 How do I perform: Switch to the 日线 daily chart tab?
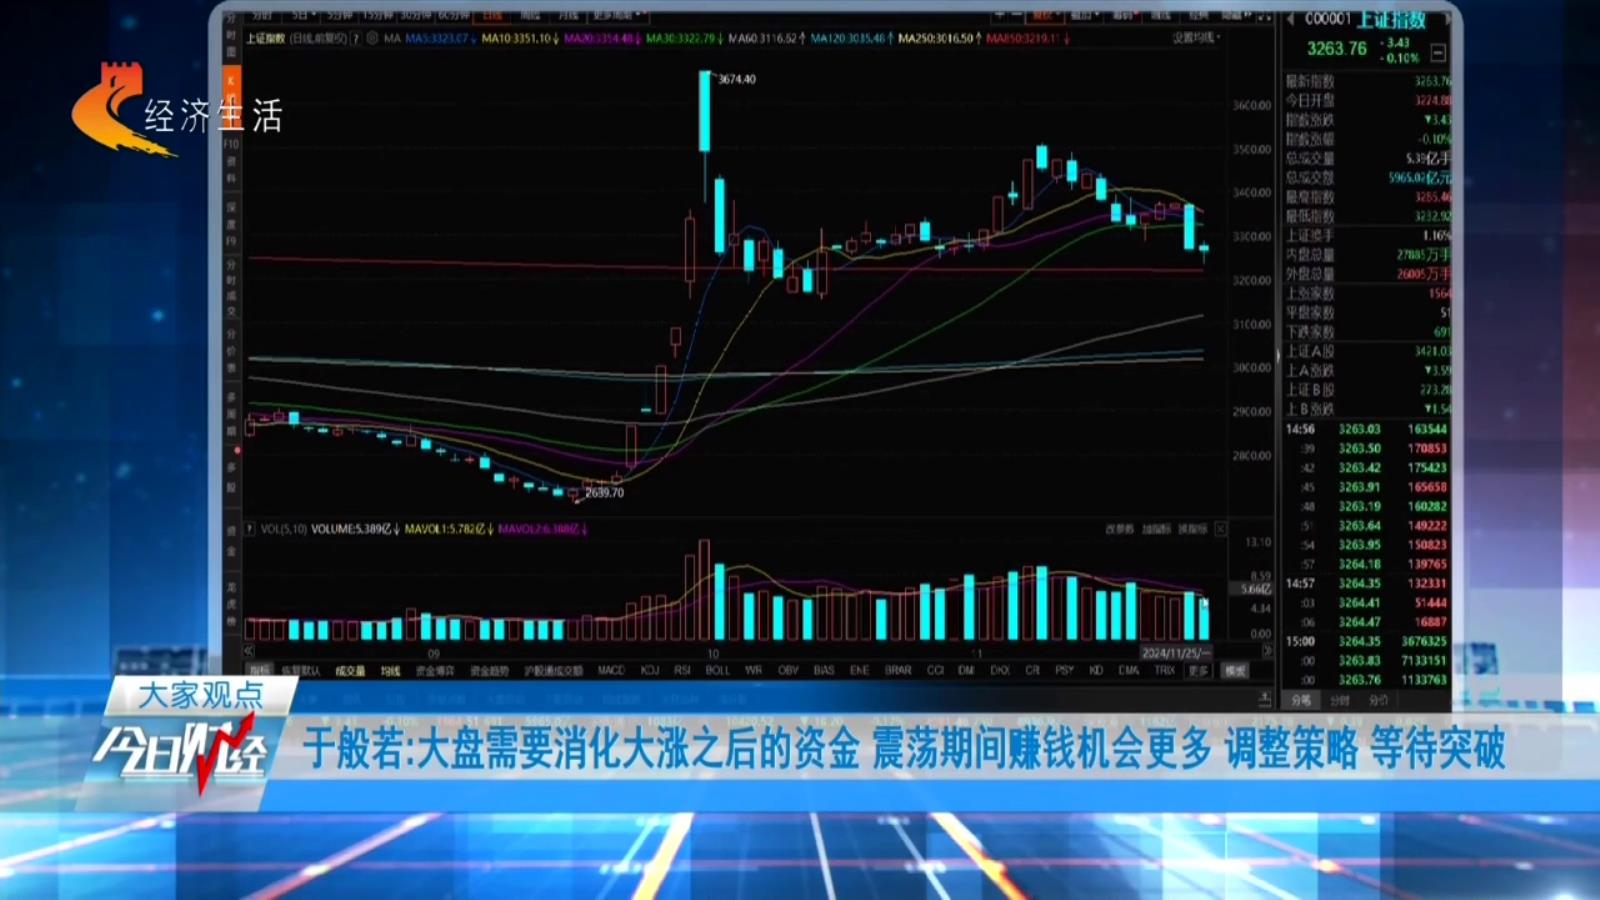pos(492,16)
